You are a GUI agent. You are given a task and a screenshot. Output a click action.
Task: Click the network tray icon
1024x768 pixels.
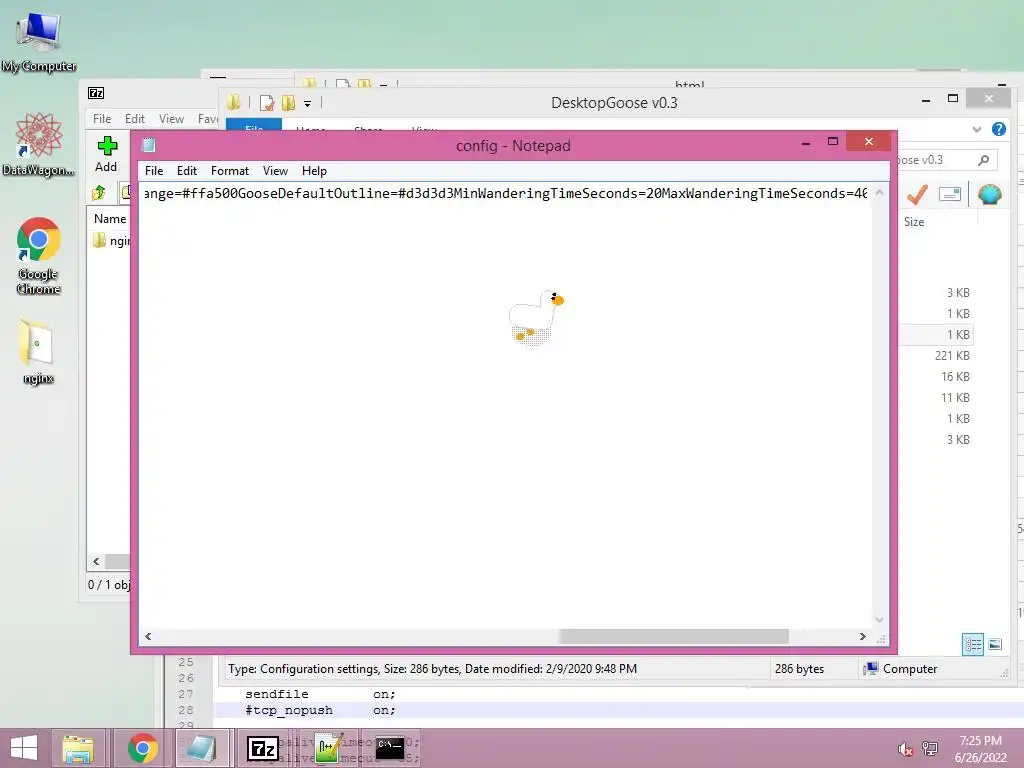pyautogui.click(x=930, y=749)
